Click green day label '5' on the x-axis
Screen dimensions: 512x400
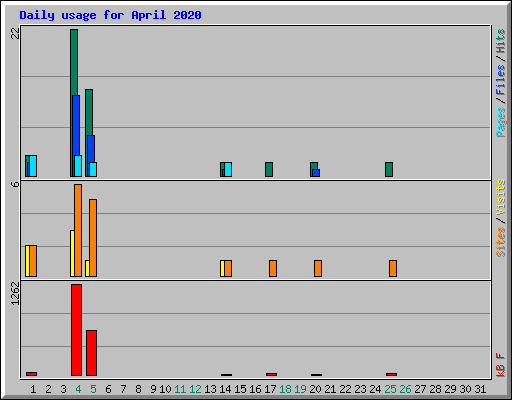pyautogui.click(x=93, y=389)
